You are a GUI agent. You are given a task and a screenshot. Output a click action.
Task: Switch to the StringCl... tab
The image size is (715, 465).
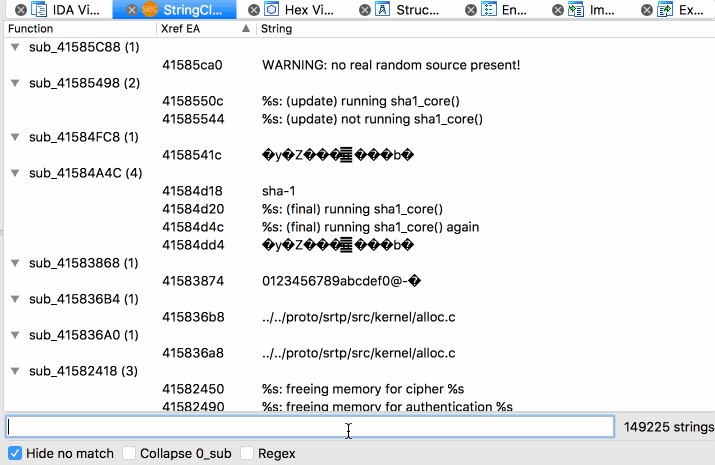tap(192, 10)
